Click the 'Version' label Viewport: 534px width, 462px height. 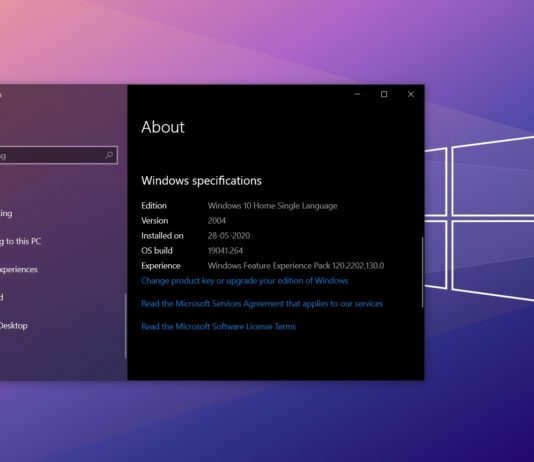click(155, 221)
